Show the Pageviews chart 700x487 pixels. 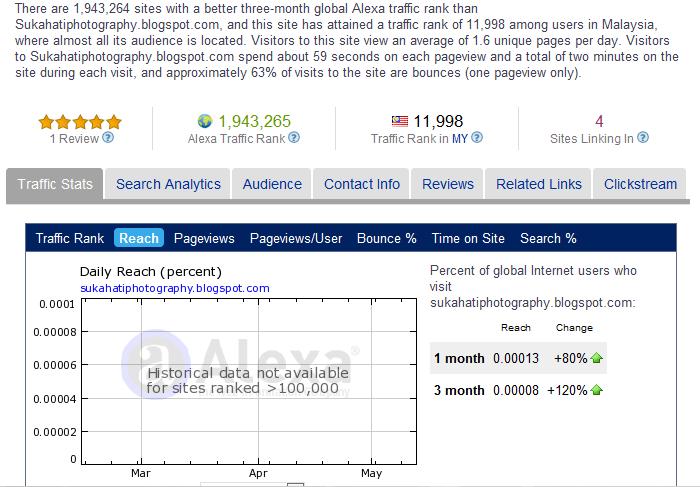tap(204, 238)
